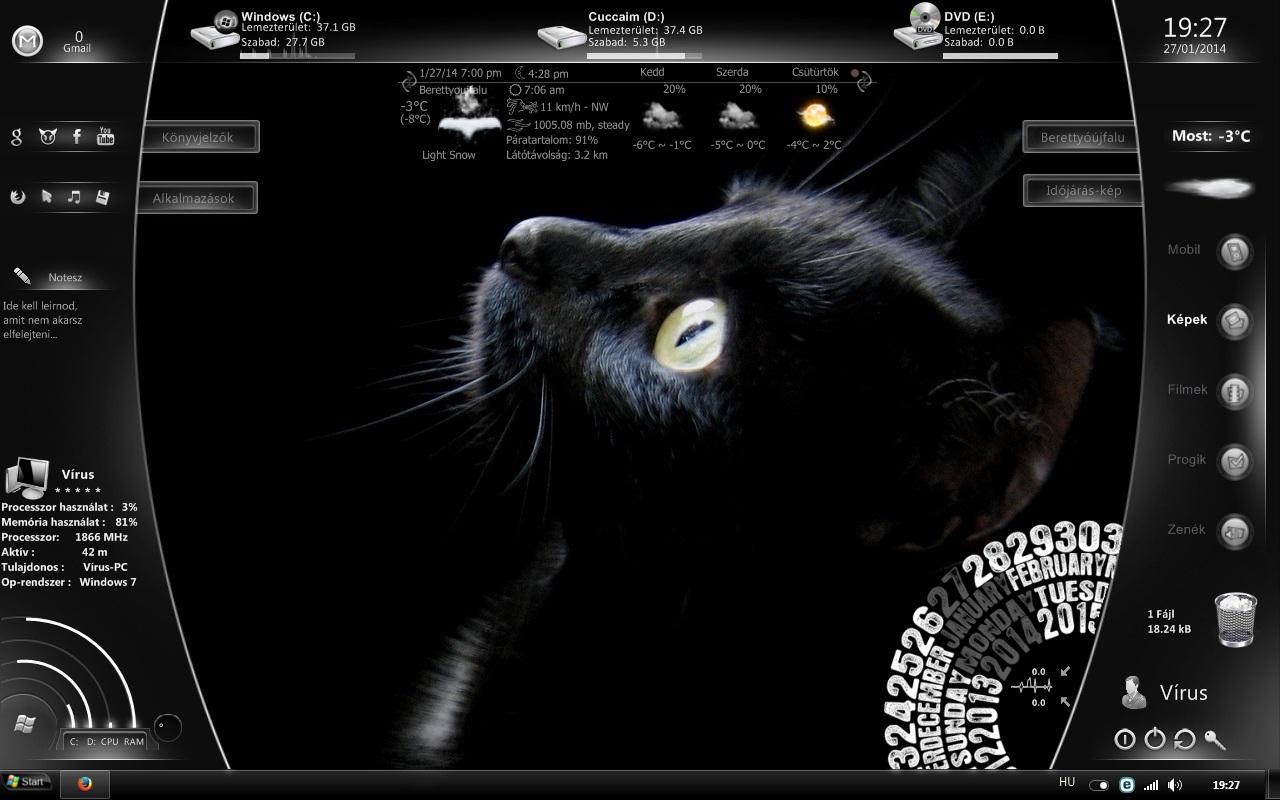Click the Csütörtök sunny forecast icon
The width and height of the screenshot is (1280, 800).
pos(815,117)
